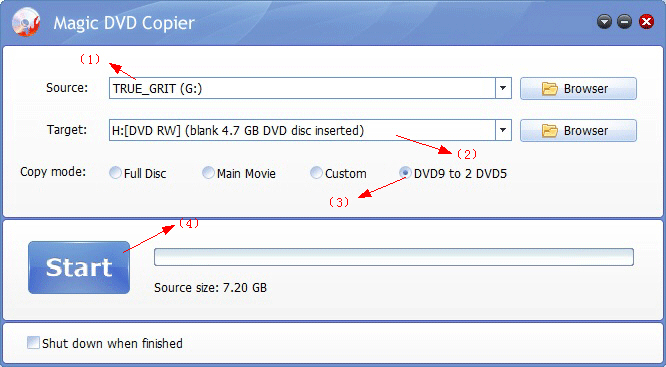Expand the Source drive dropdown arrow

pos(503,88)
